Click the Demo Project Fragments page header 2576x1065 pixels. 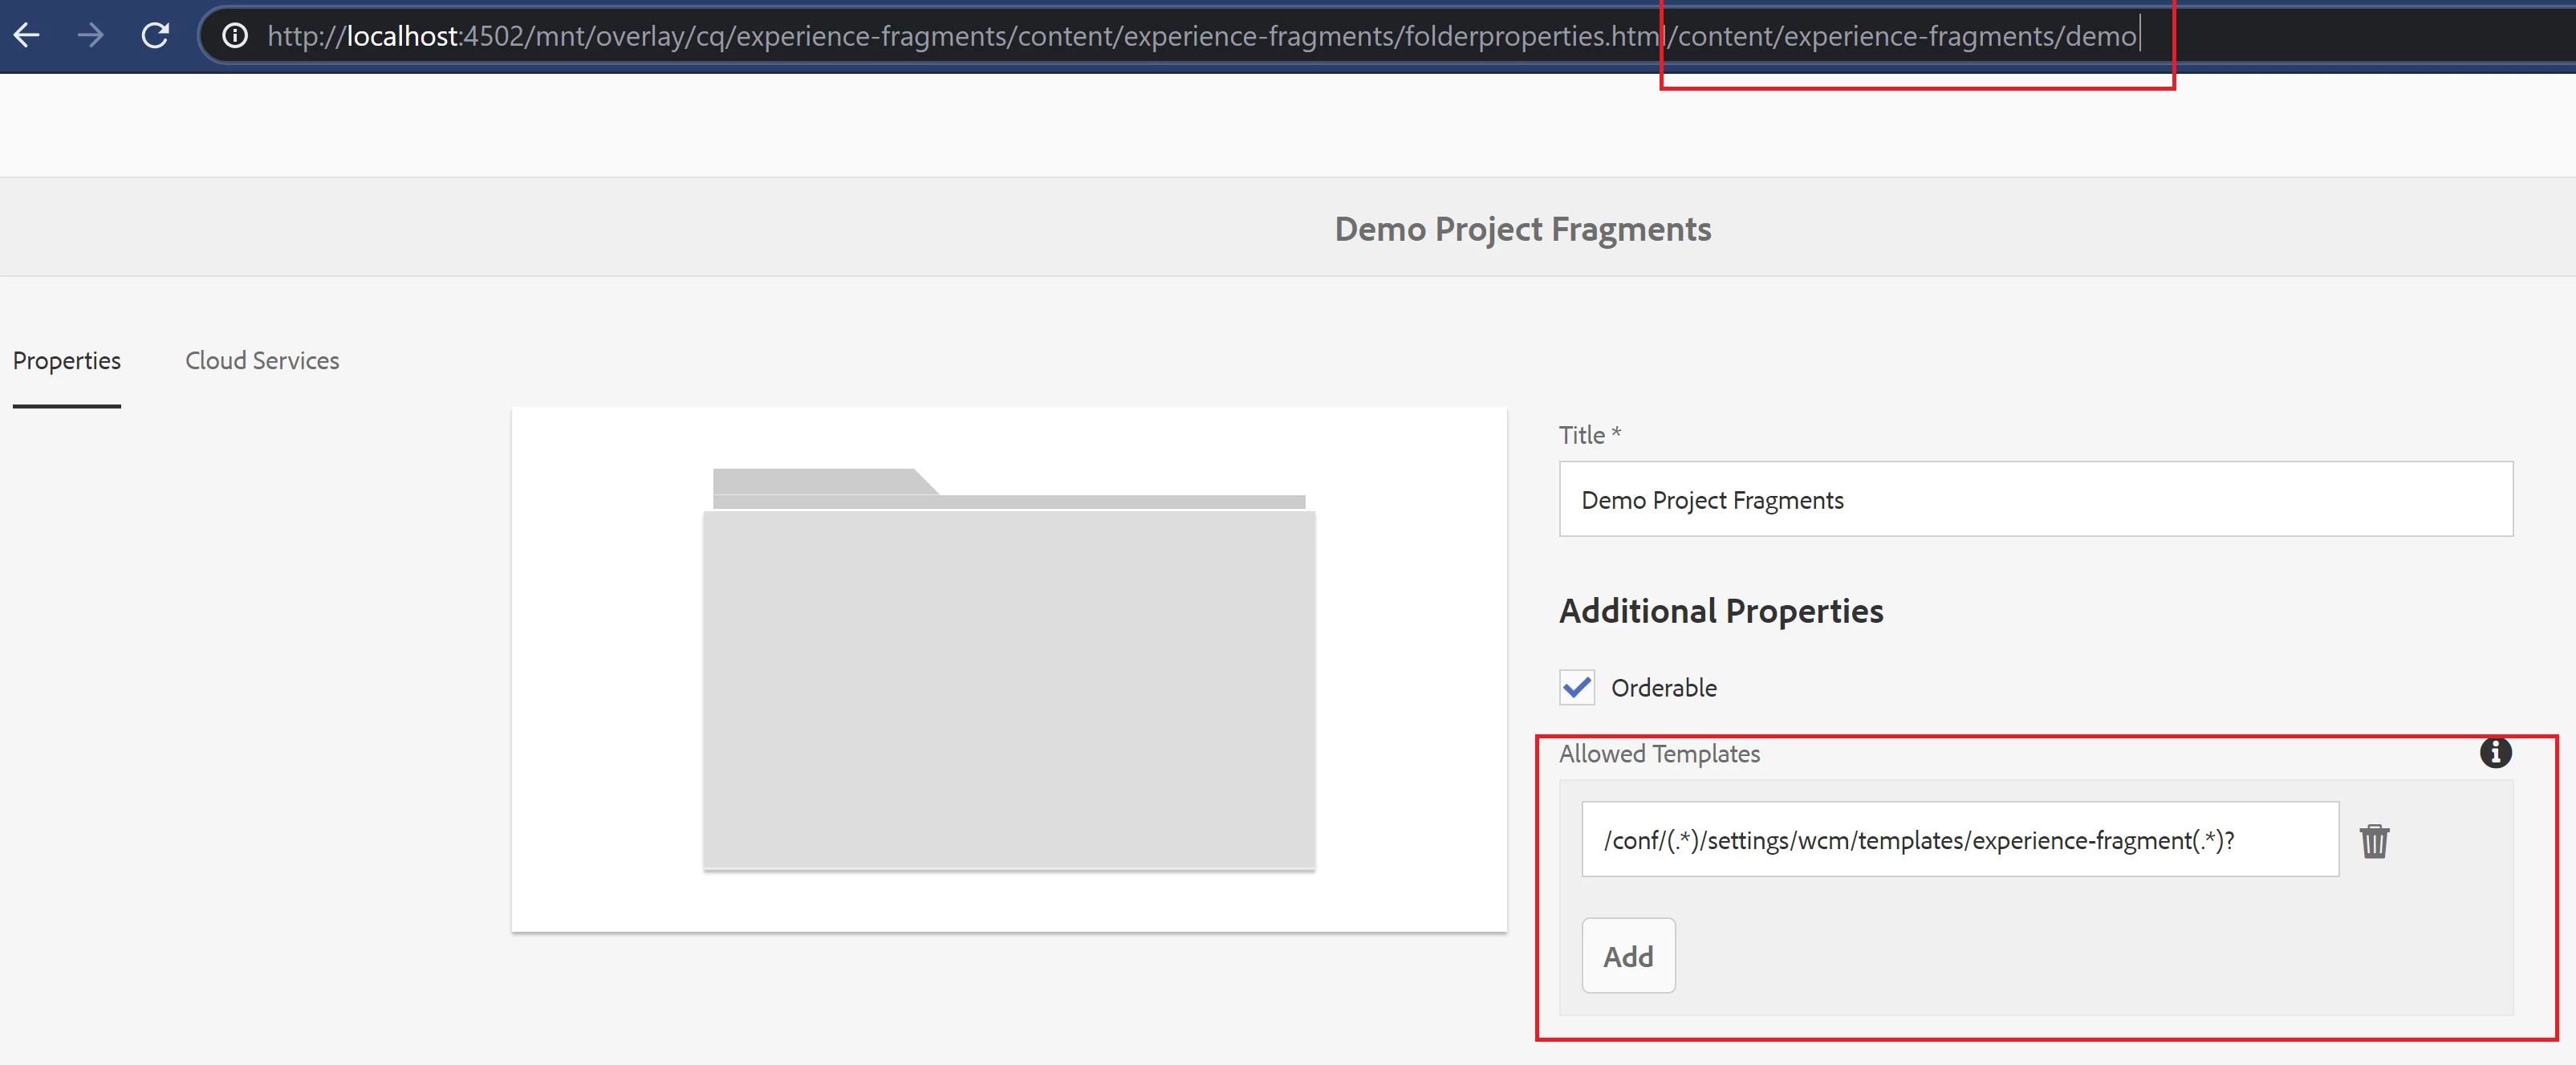pyautogui.click(x=1522, y=229)
